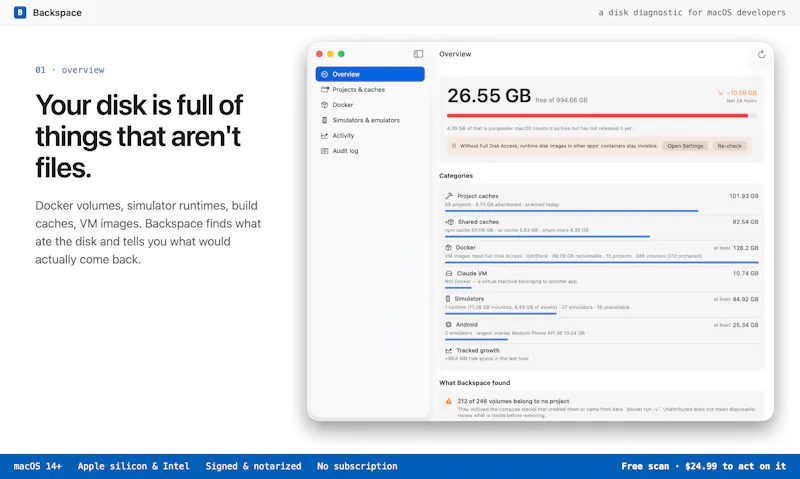Click the Tracked growth chart icon
This screenshot has width=800, height=479.
point(449,350)
